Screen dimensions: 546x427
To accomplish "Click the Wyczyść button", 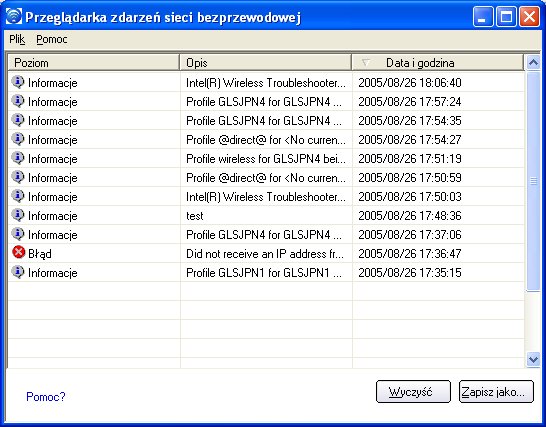I will [413, 392].
